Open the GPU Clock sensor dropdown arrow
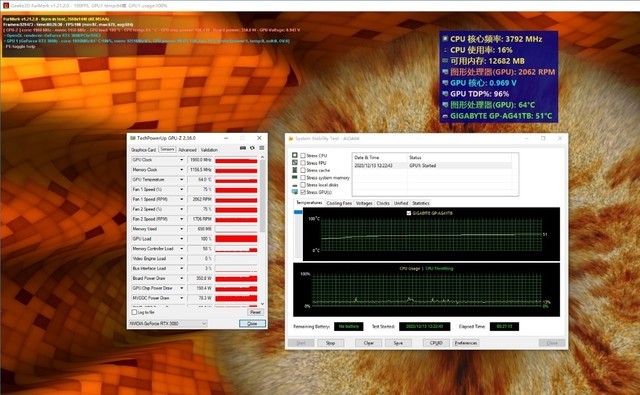Screen dimensions: 640x395 pyautogui.click(x=182, y=160)
